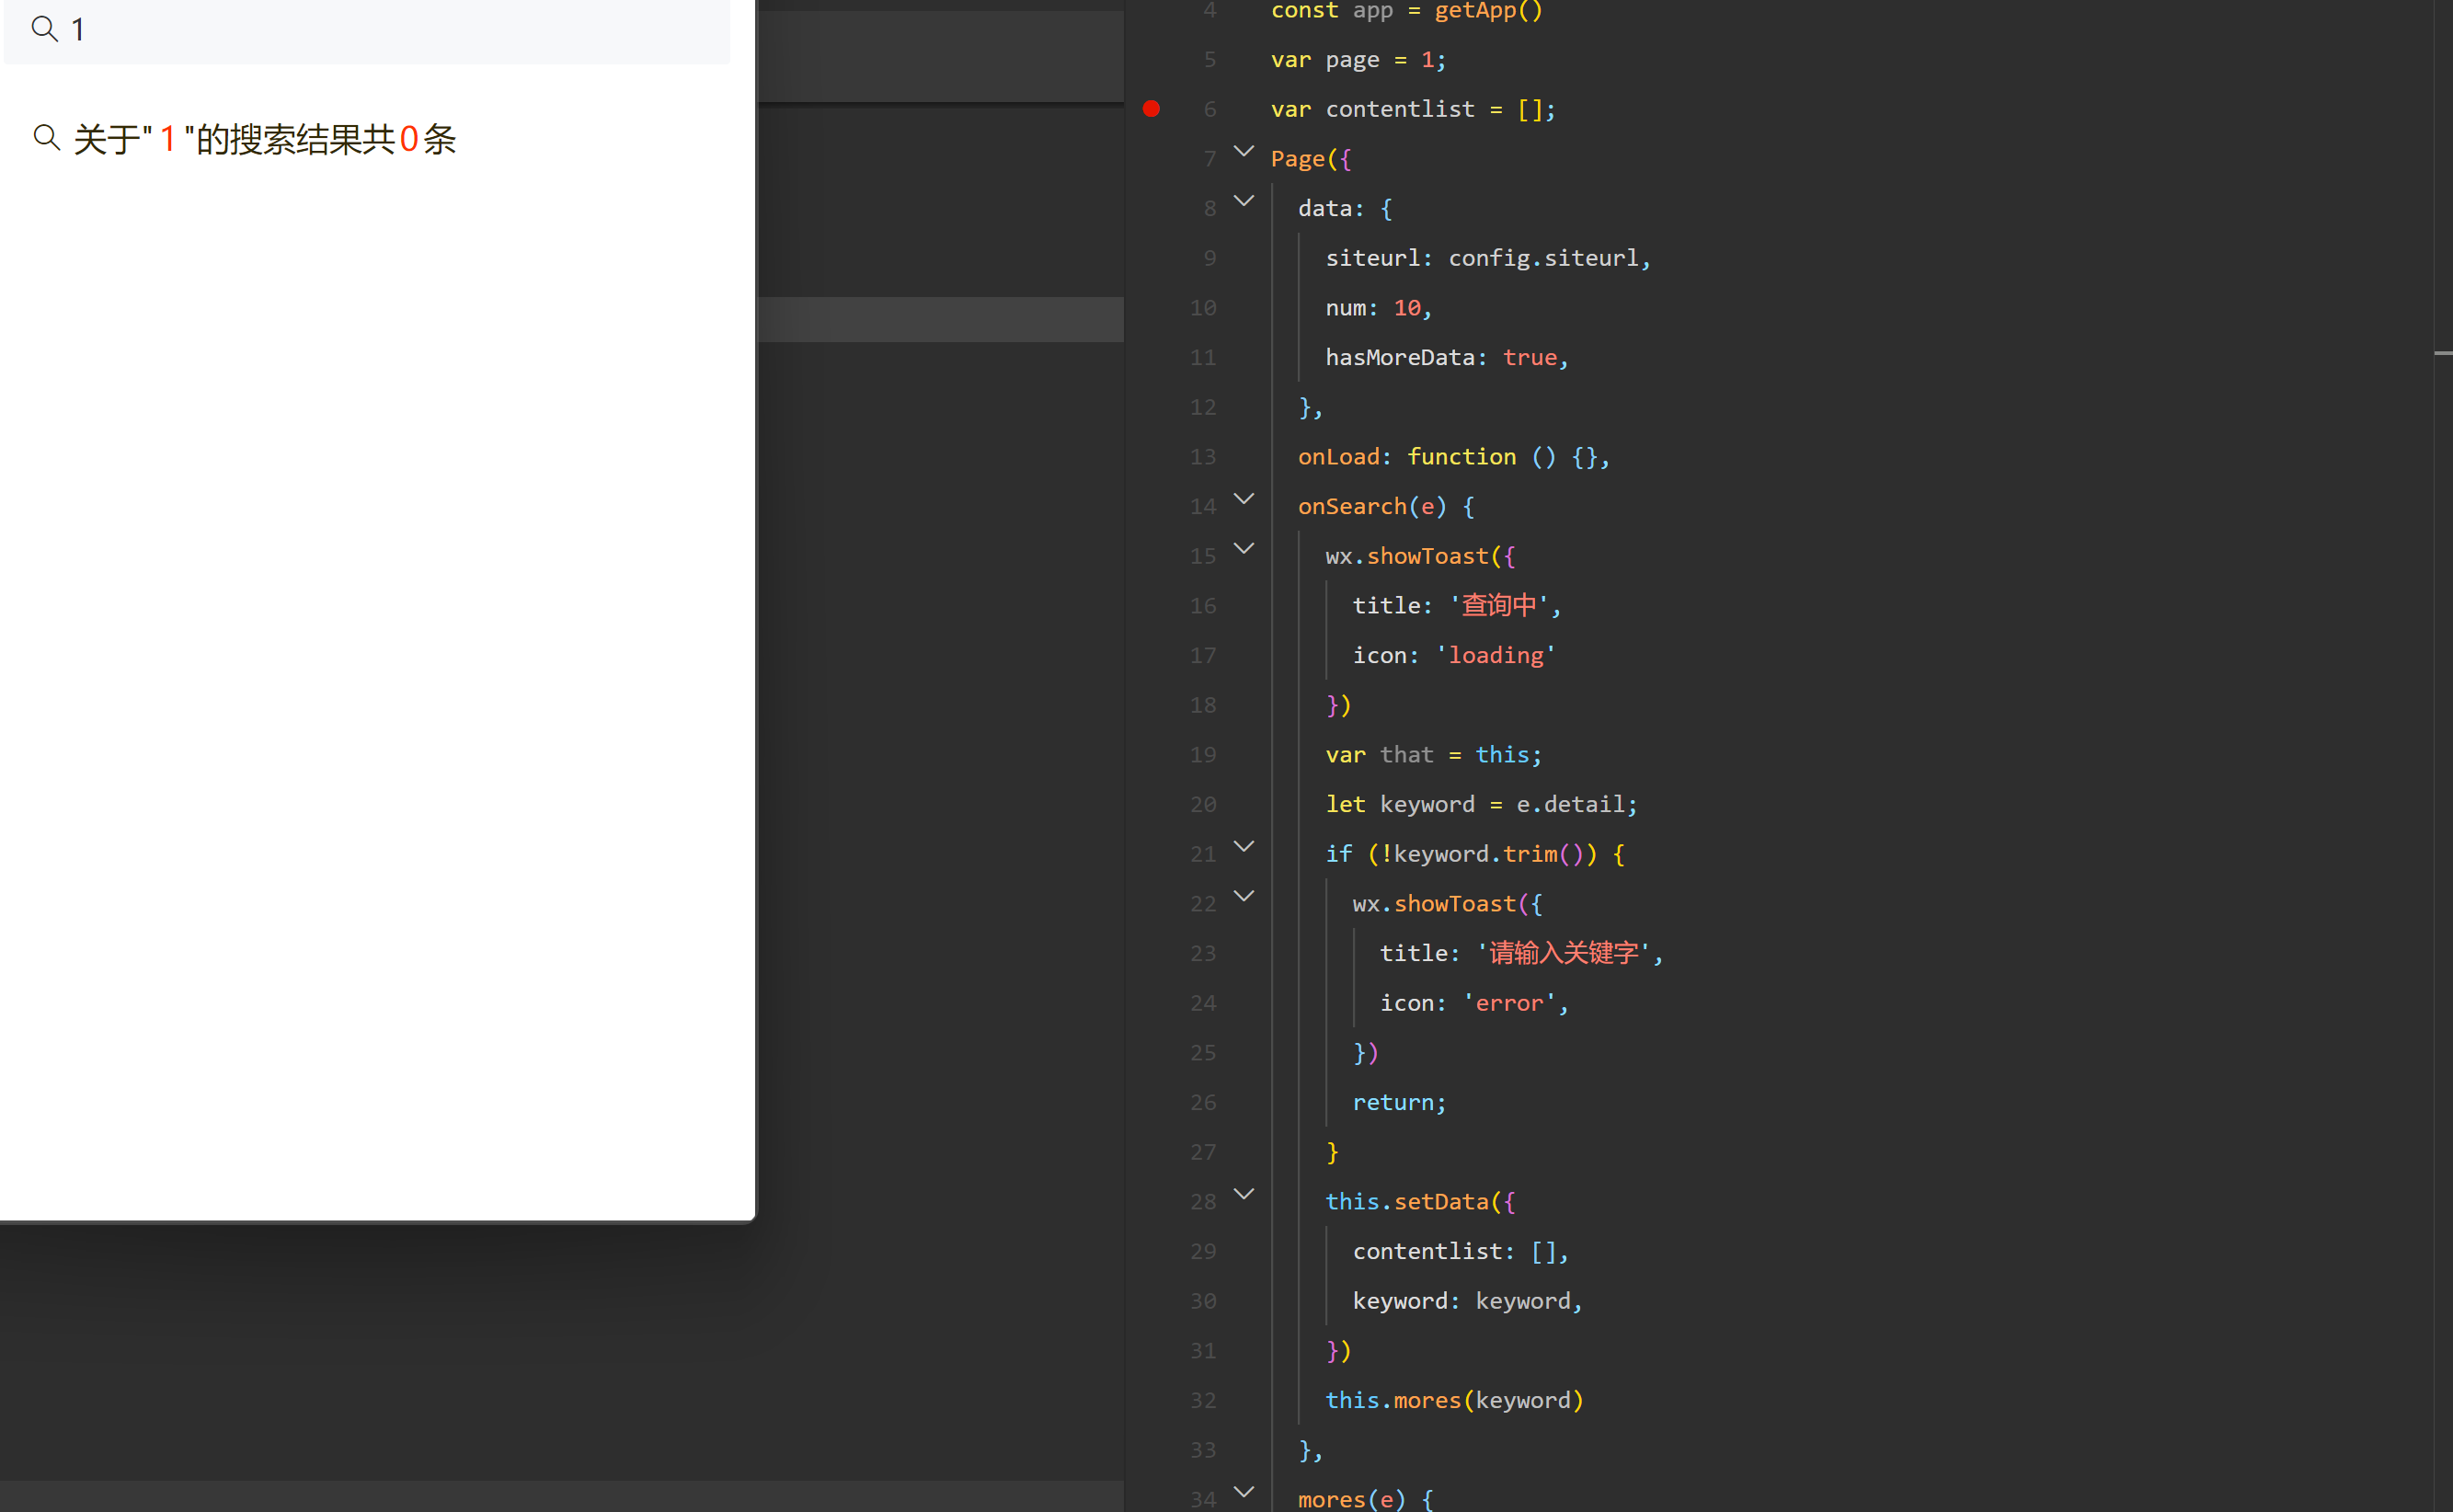Click line number 20 in the gutter
2453x1512 pixels.
(x=1202, y=805)
